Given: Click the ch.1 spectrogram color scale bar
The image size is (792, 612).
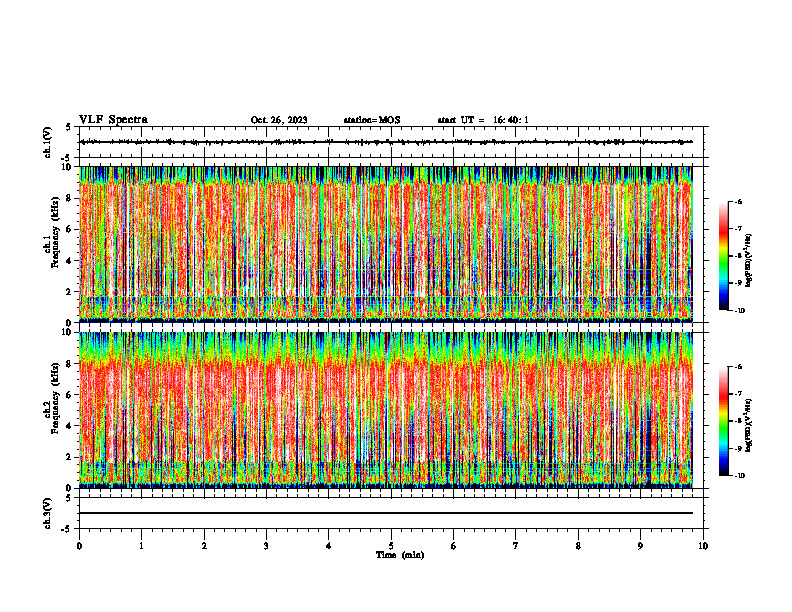Looking at the screenshot, I should [x=723, y=256].
